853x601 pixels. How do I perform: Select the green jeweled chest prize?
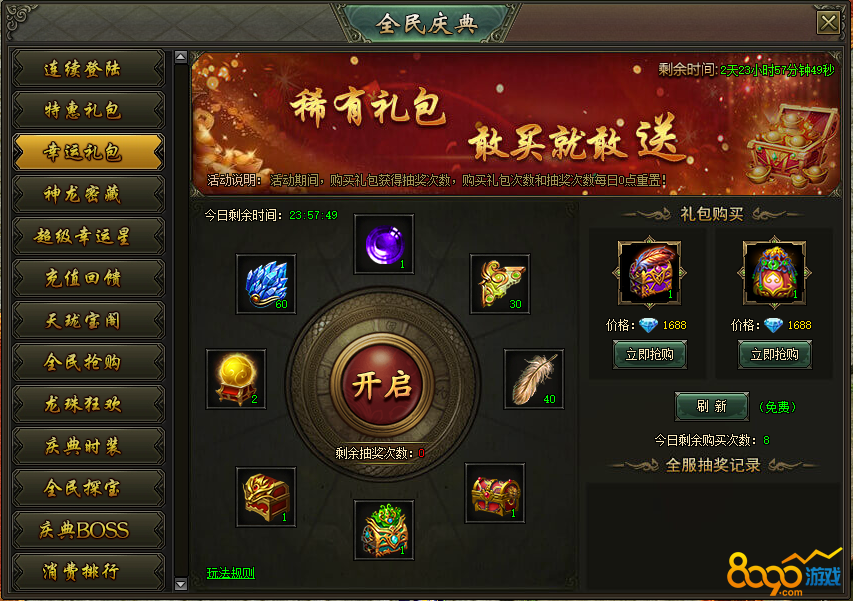[x=384, y=530]
